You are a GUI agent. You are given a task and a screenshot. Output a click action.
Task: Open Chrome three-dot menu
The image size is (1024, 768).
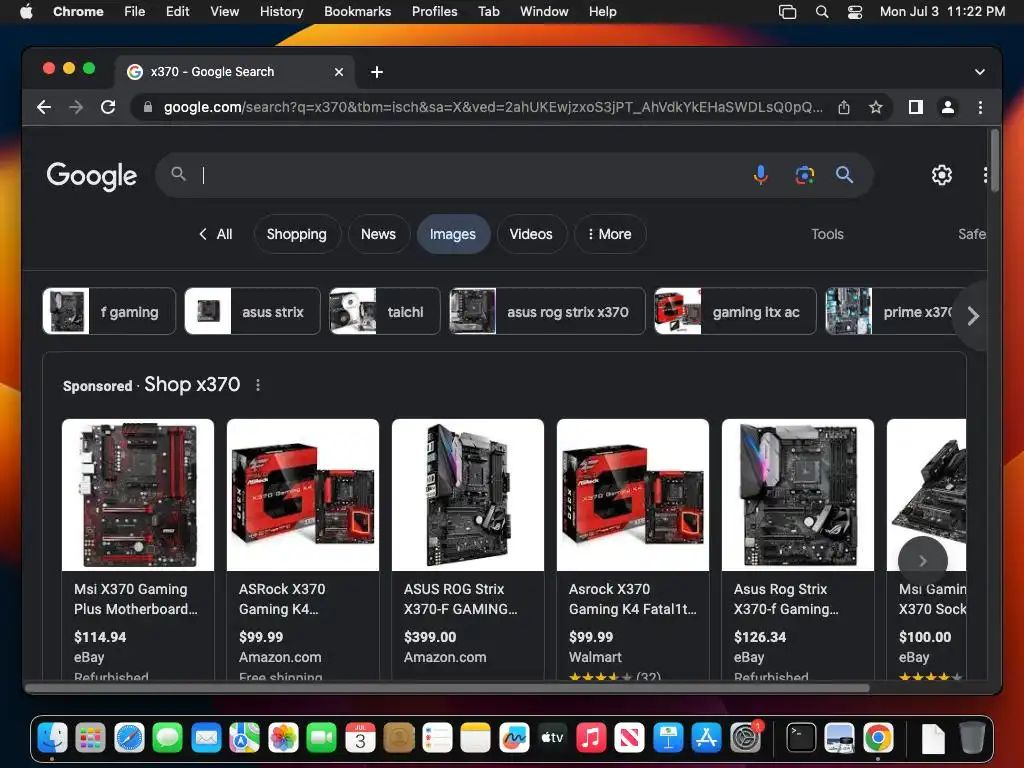980,107
